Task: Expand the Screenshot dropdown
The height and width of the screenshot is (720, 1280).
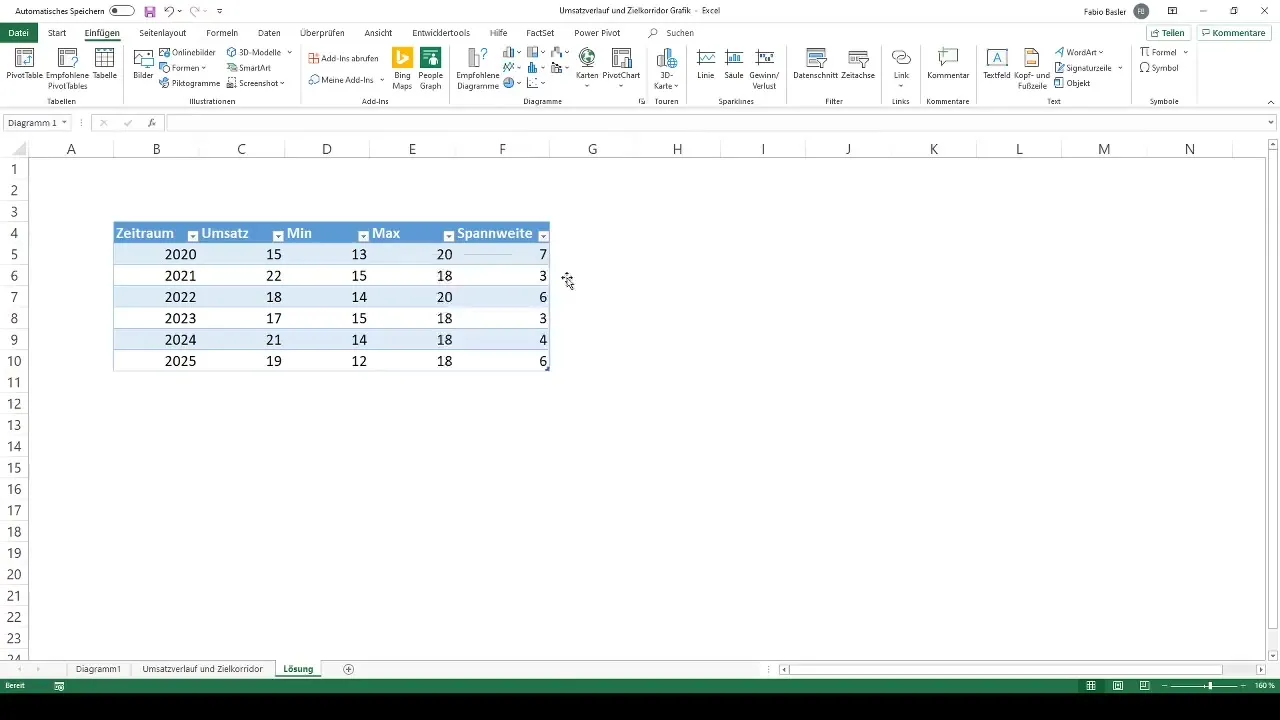Action: 283,83
